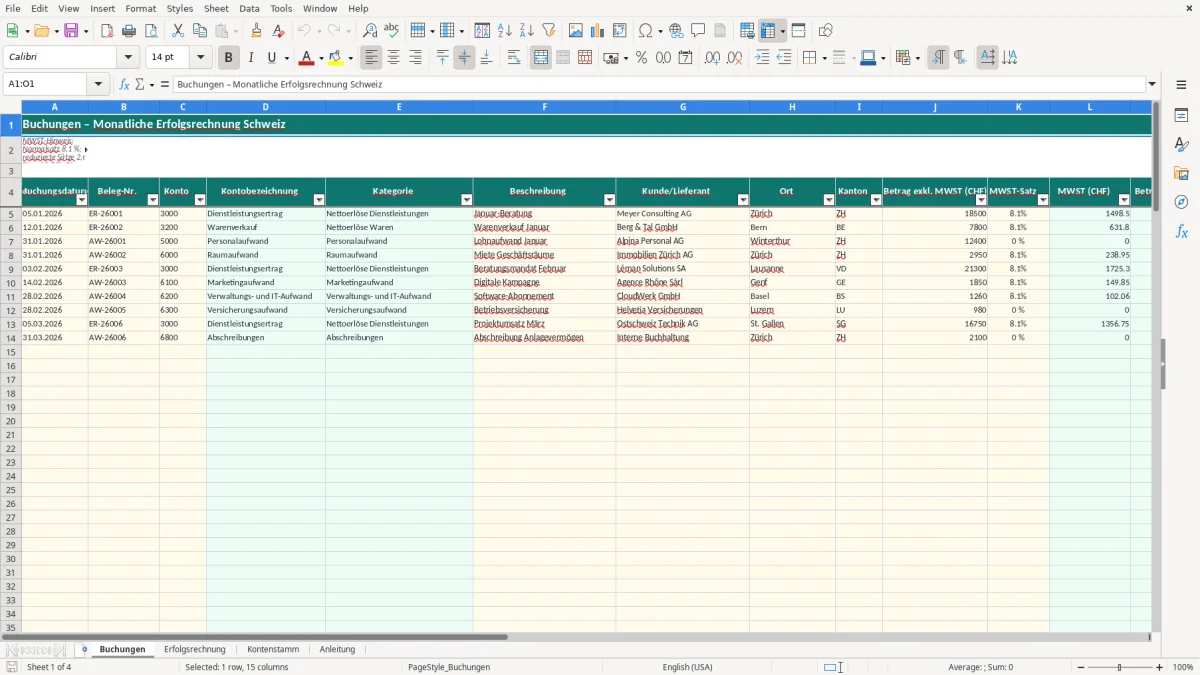Toggle Align Left

[371, 58]
